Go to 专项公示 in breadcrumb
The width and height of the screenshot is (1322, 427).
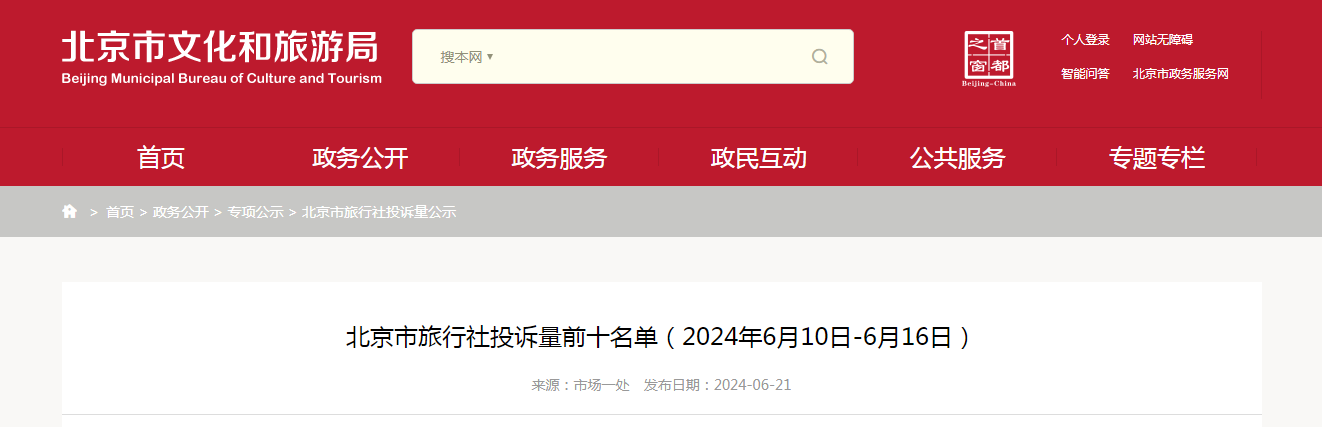point(255,212)
